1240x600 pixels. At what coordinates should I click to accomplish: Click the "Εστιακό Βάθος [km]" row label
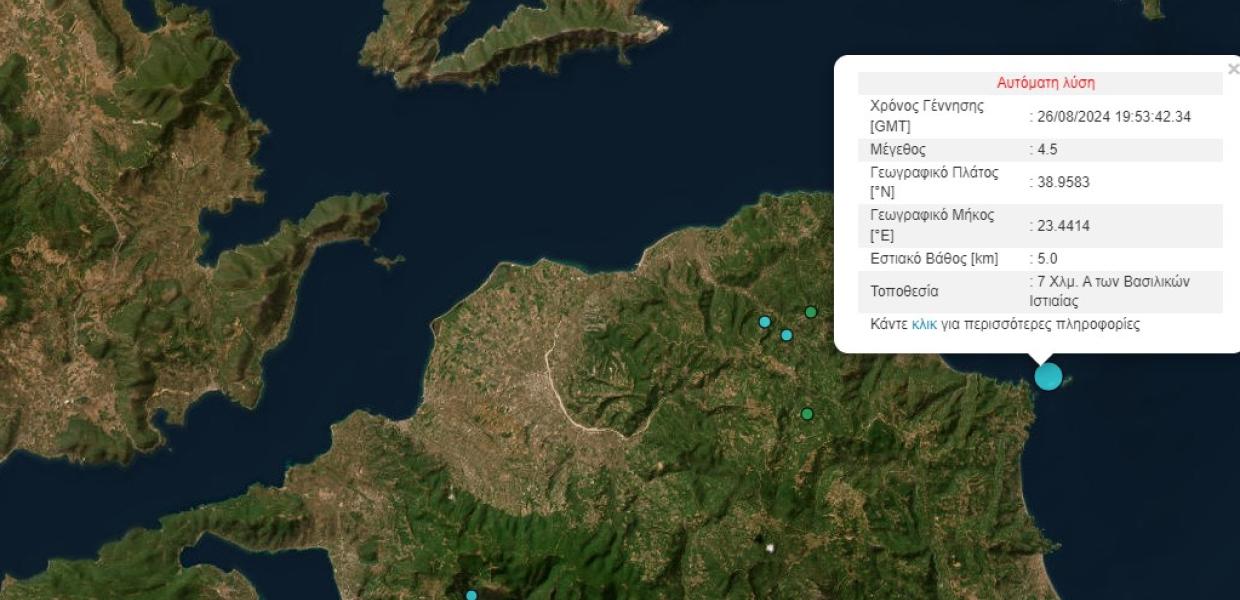click(934, 259)
